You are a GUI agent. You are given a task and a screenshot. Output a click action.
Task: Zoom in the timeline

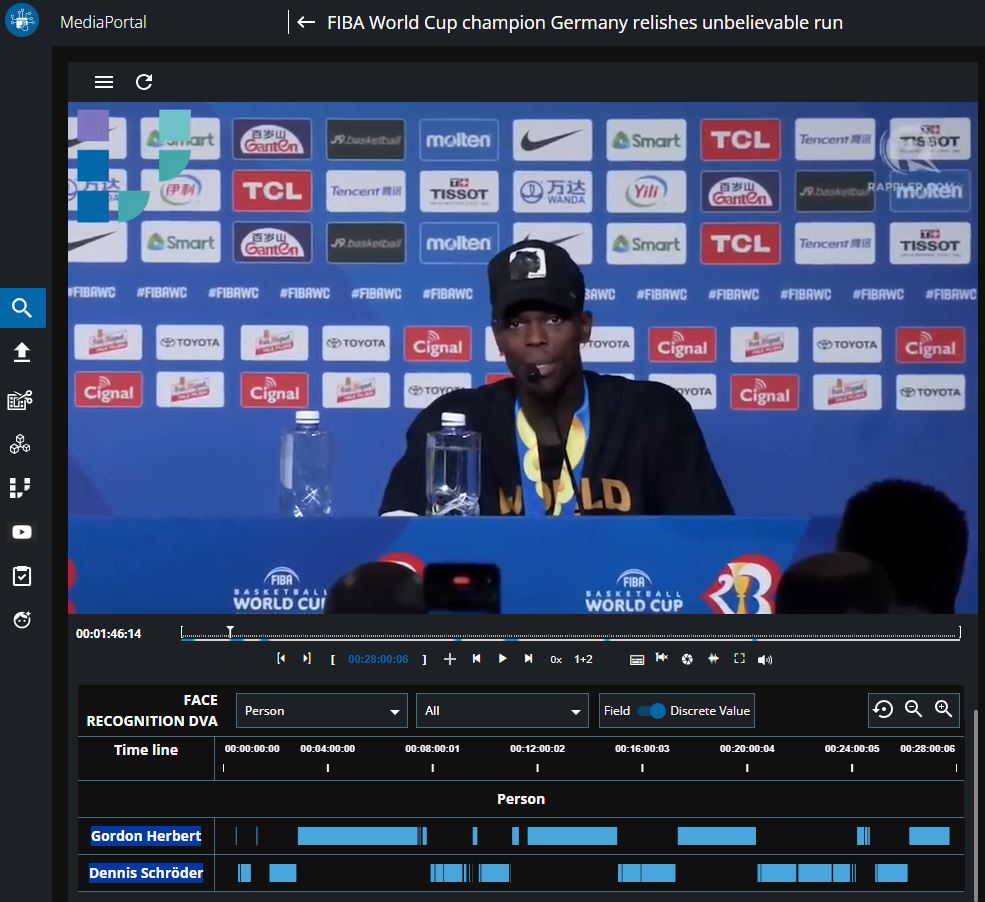[944, 710]
